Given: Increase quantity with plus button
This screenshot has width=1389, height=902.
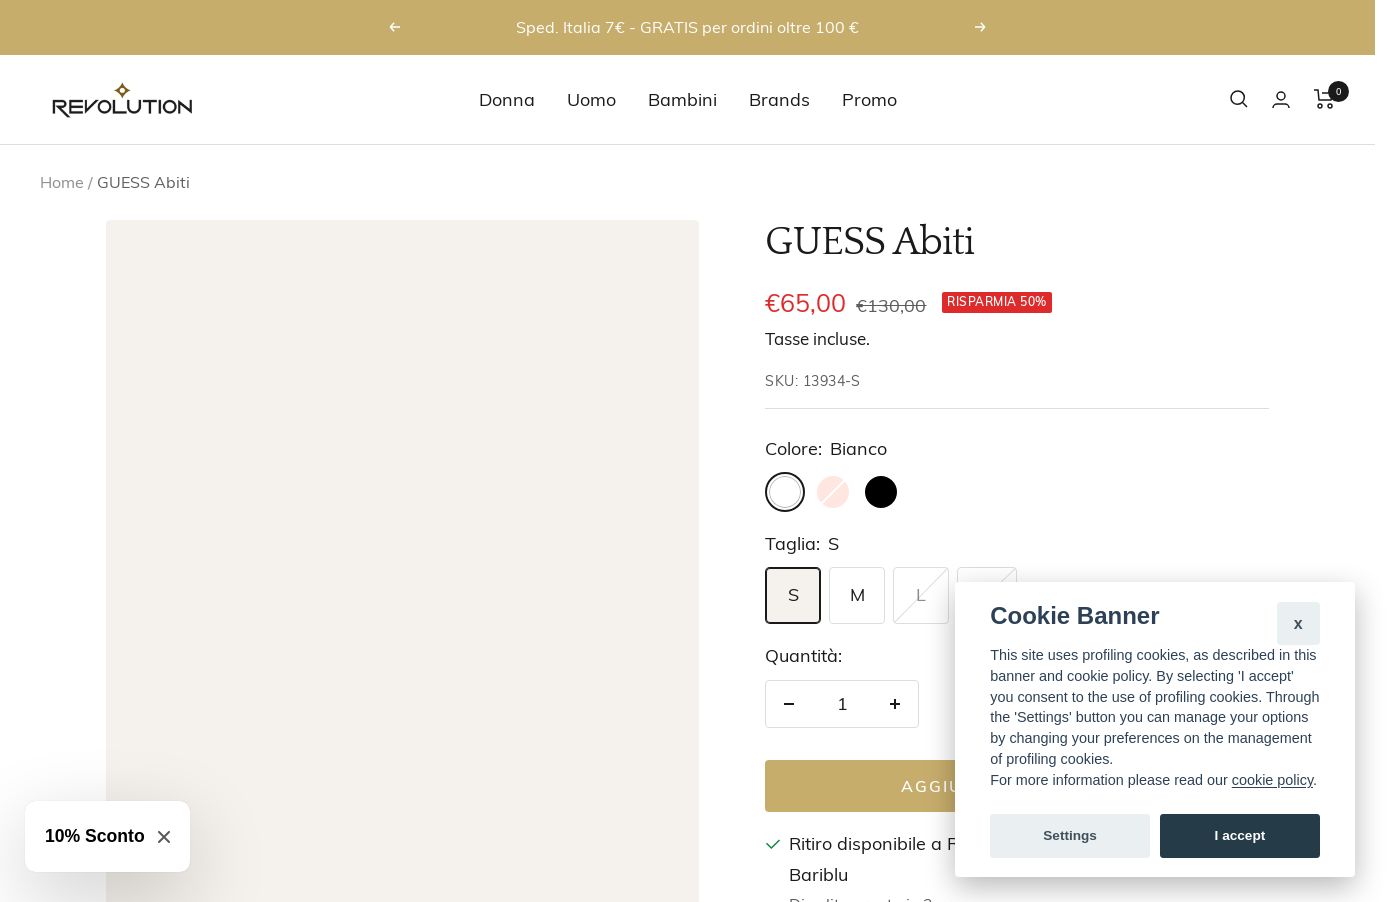Looking at the screenshot, I should [x=895, y=704].
